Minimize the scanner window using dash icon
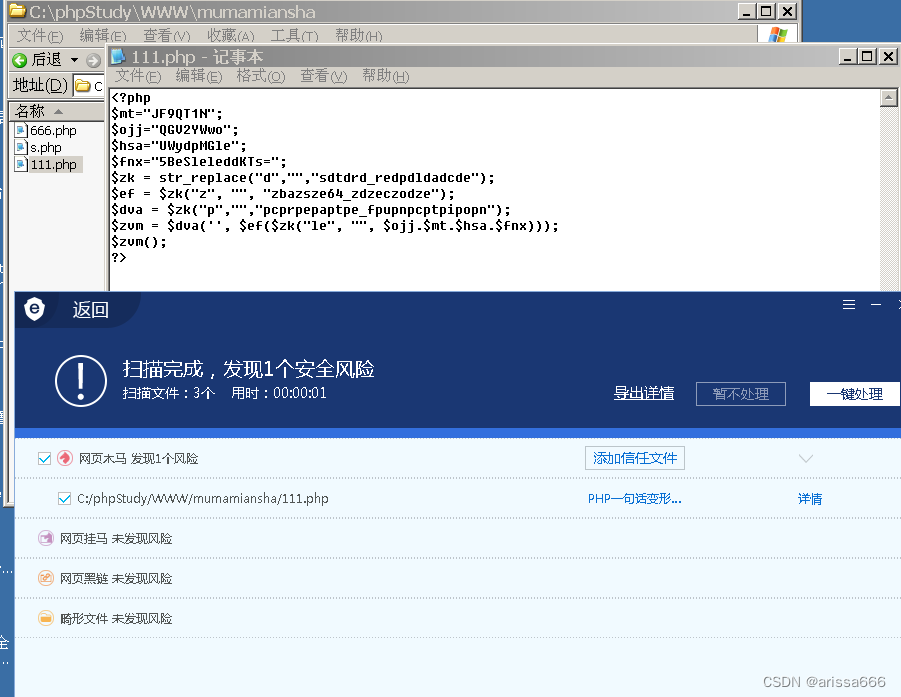901x697 pixels. click(876, 305)
